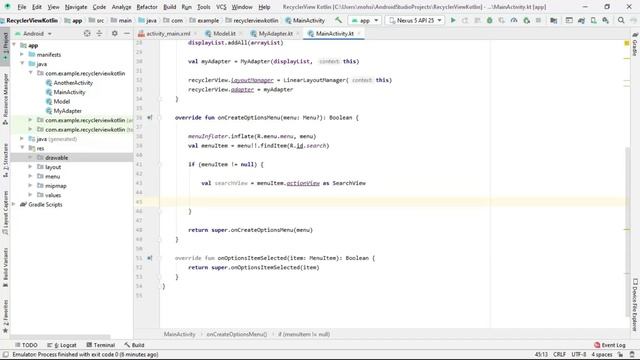The width and height of the screenshot is (640, 360).
Task: Open Nexus 5 API 25 device dropdown
Action: [415, 20]
